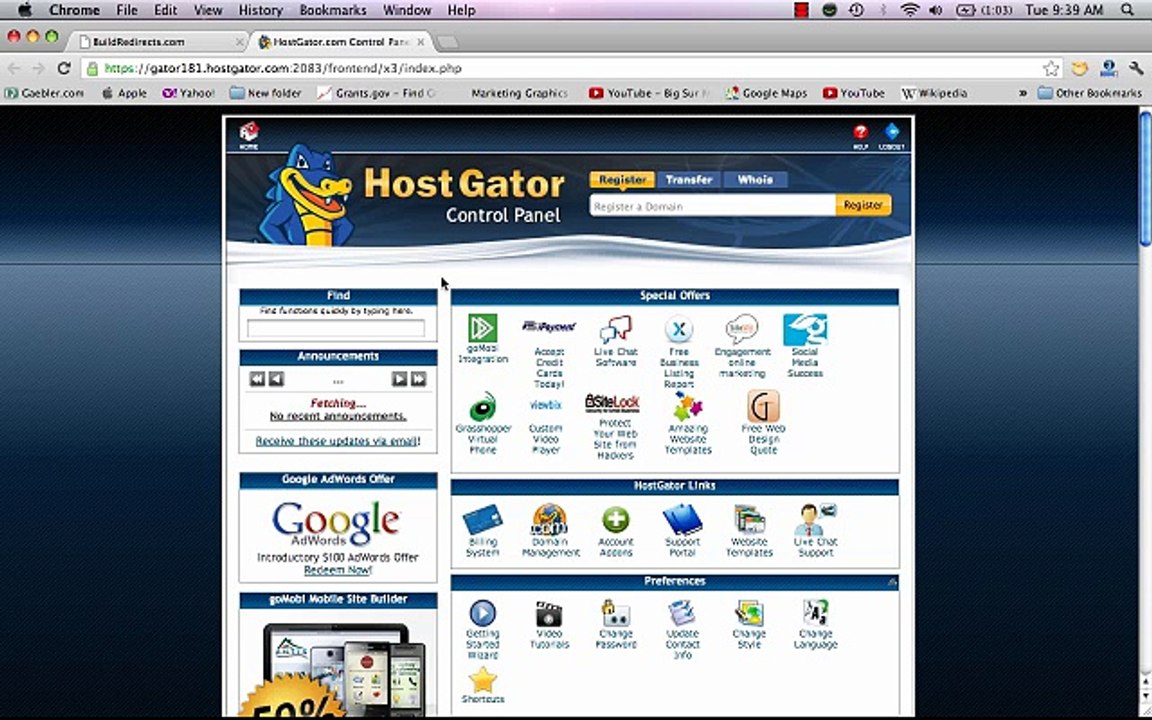Open the History menu
The height and width of the screenshot is (720, 1152).
[x=260, y=10]
